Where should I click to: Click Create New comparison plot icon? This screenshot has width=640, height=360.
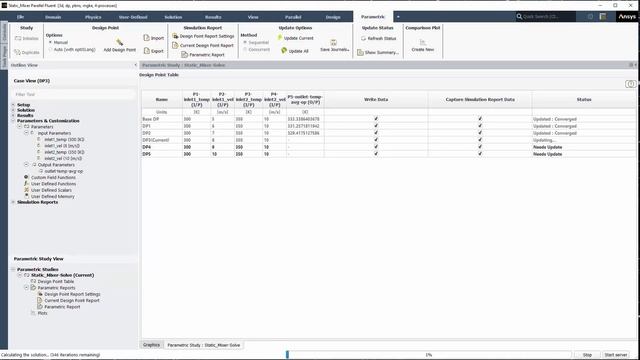click(x=422, y=42)
